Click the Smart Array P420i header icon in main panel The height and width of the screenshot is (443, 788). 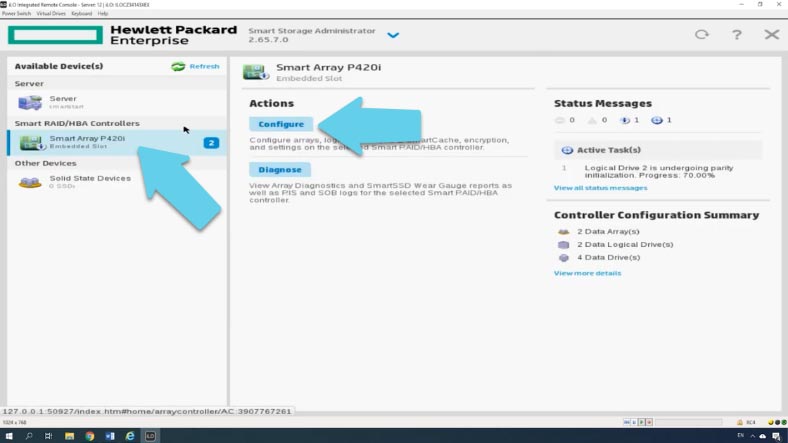[x=256, y=72]
